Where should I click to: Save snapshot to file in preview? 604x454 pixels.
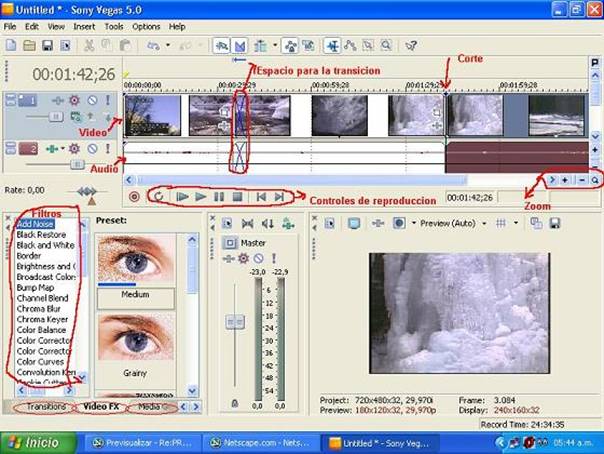(x=555, y=223)
